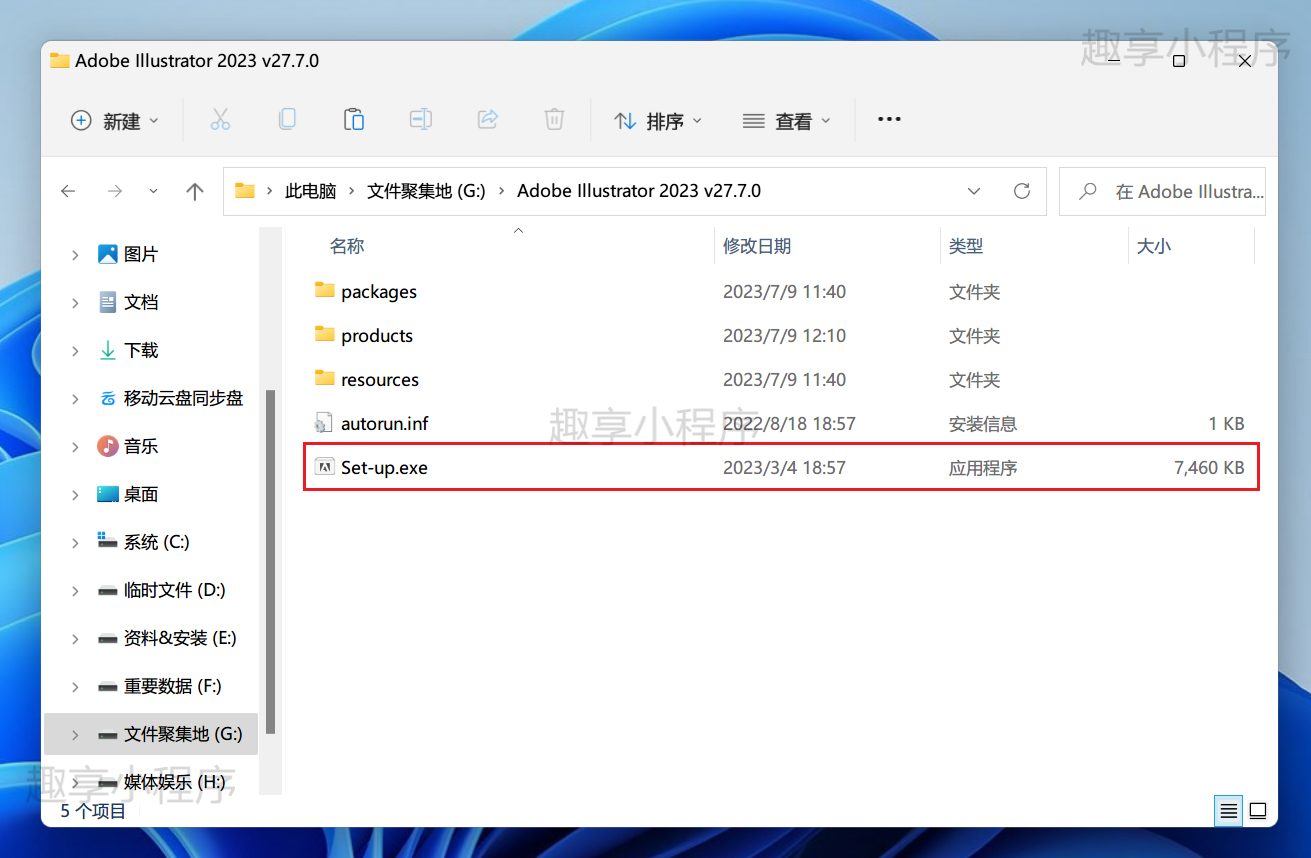The height and width of the screenshot is (858, 1311).
Task: Switch to details view icon
Action: click(x=1229, y=810)
